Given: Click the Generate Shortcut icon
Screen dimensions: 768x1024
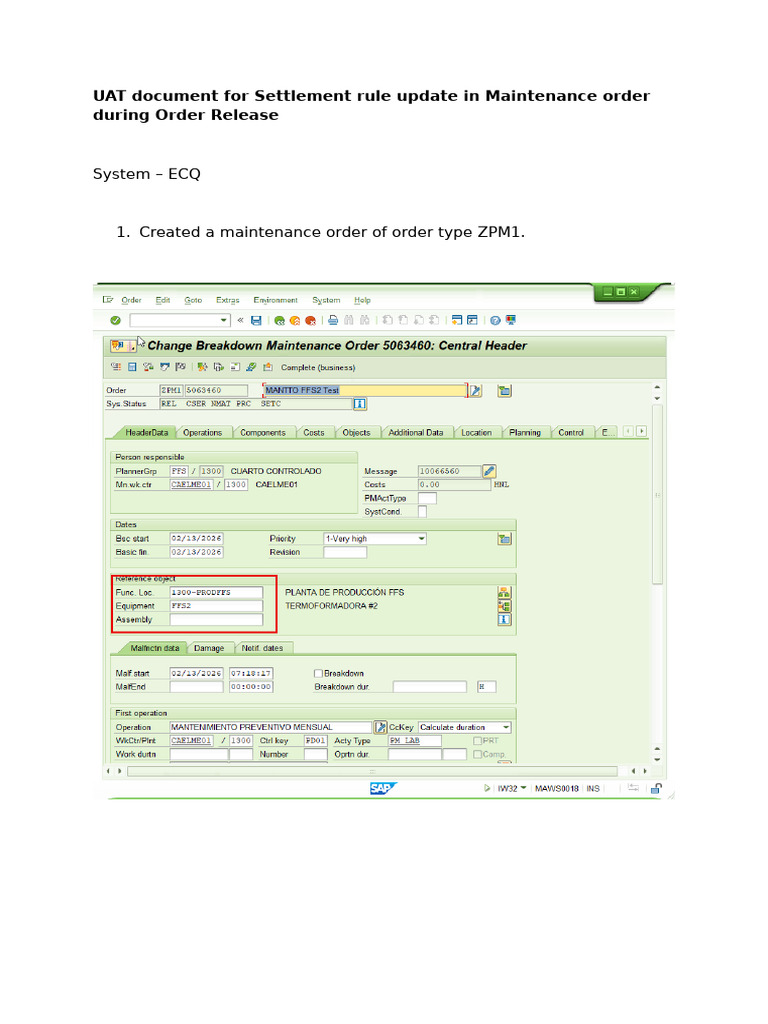Looking at the screenshot, I should (x=472, y=320).
